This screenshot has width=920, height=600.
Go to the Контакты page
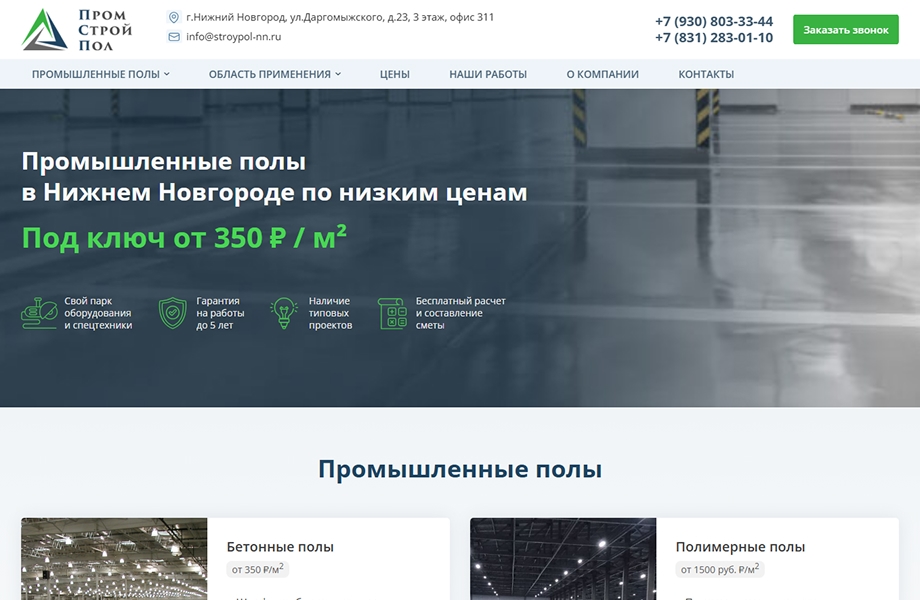click(x=706, y=74)
